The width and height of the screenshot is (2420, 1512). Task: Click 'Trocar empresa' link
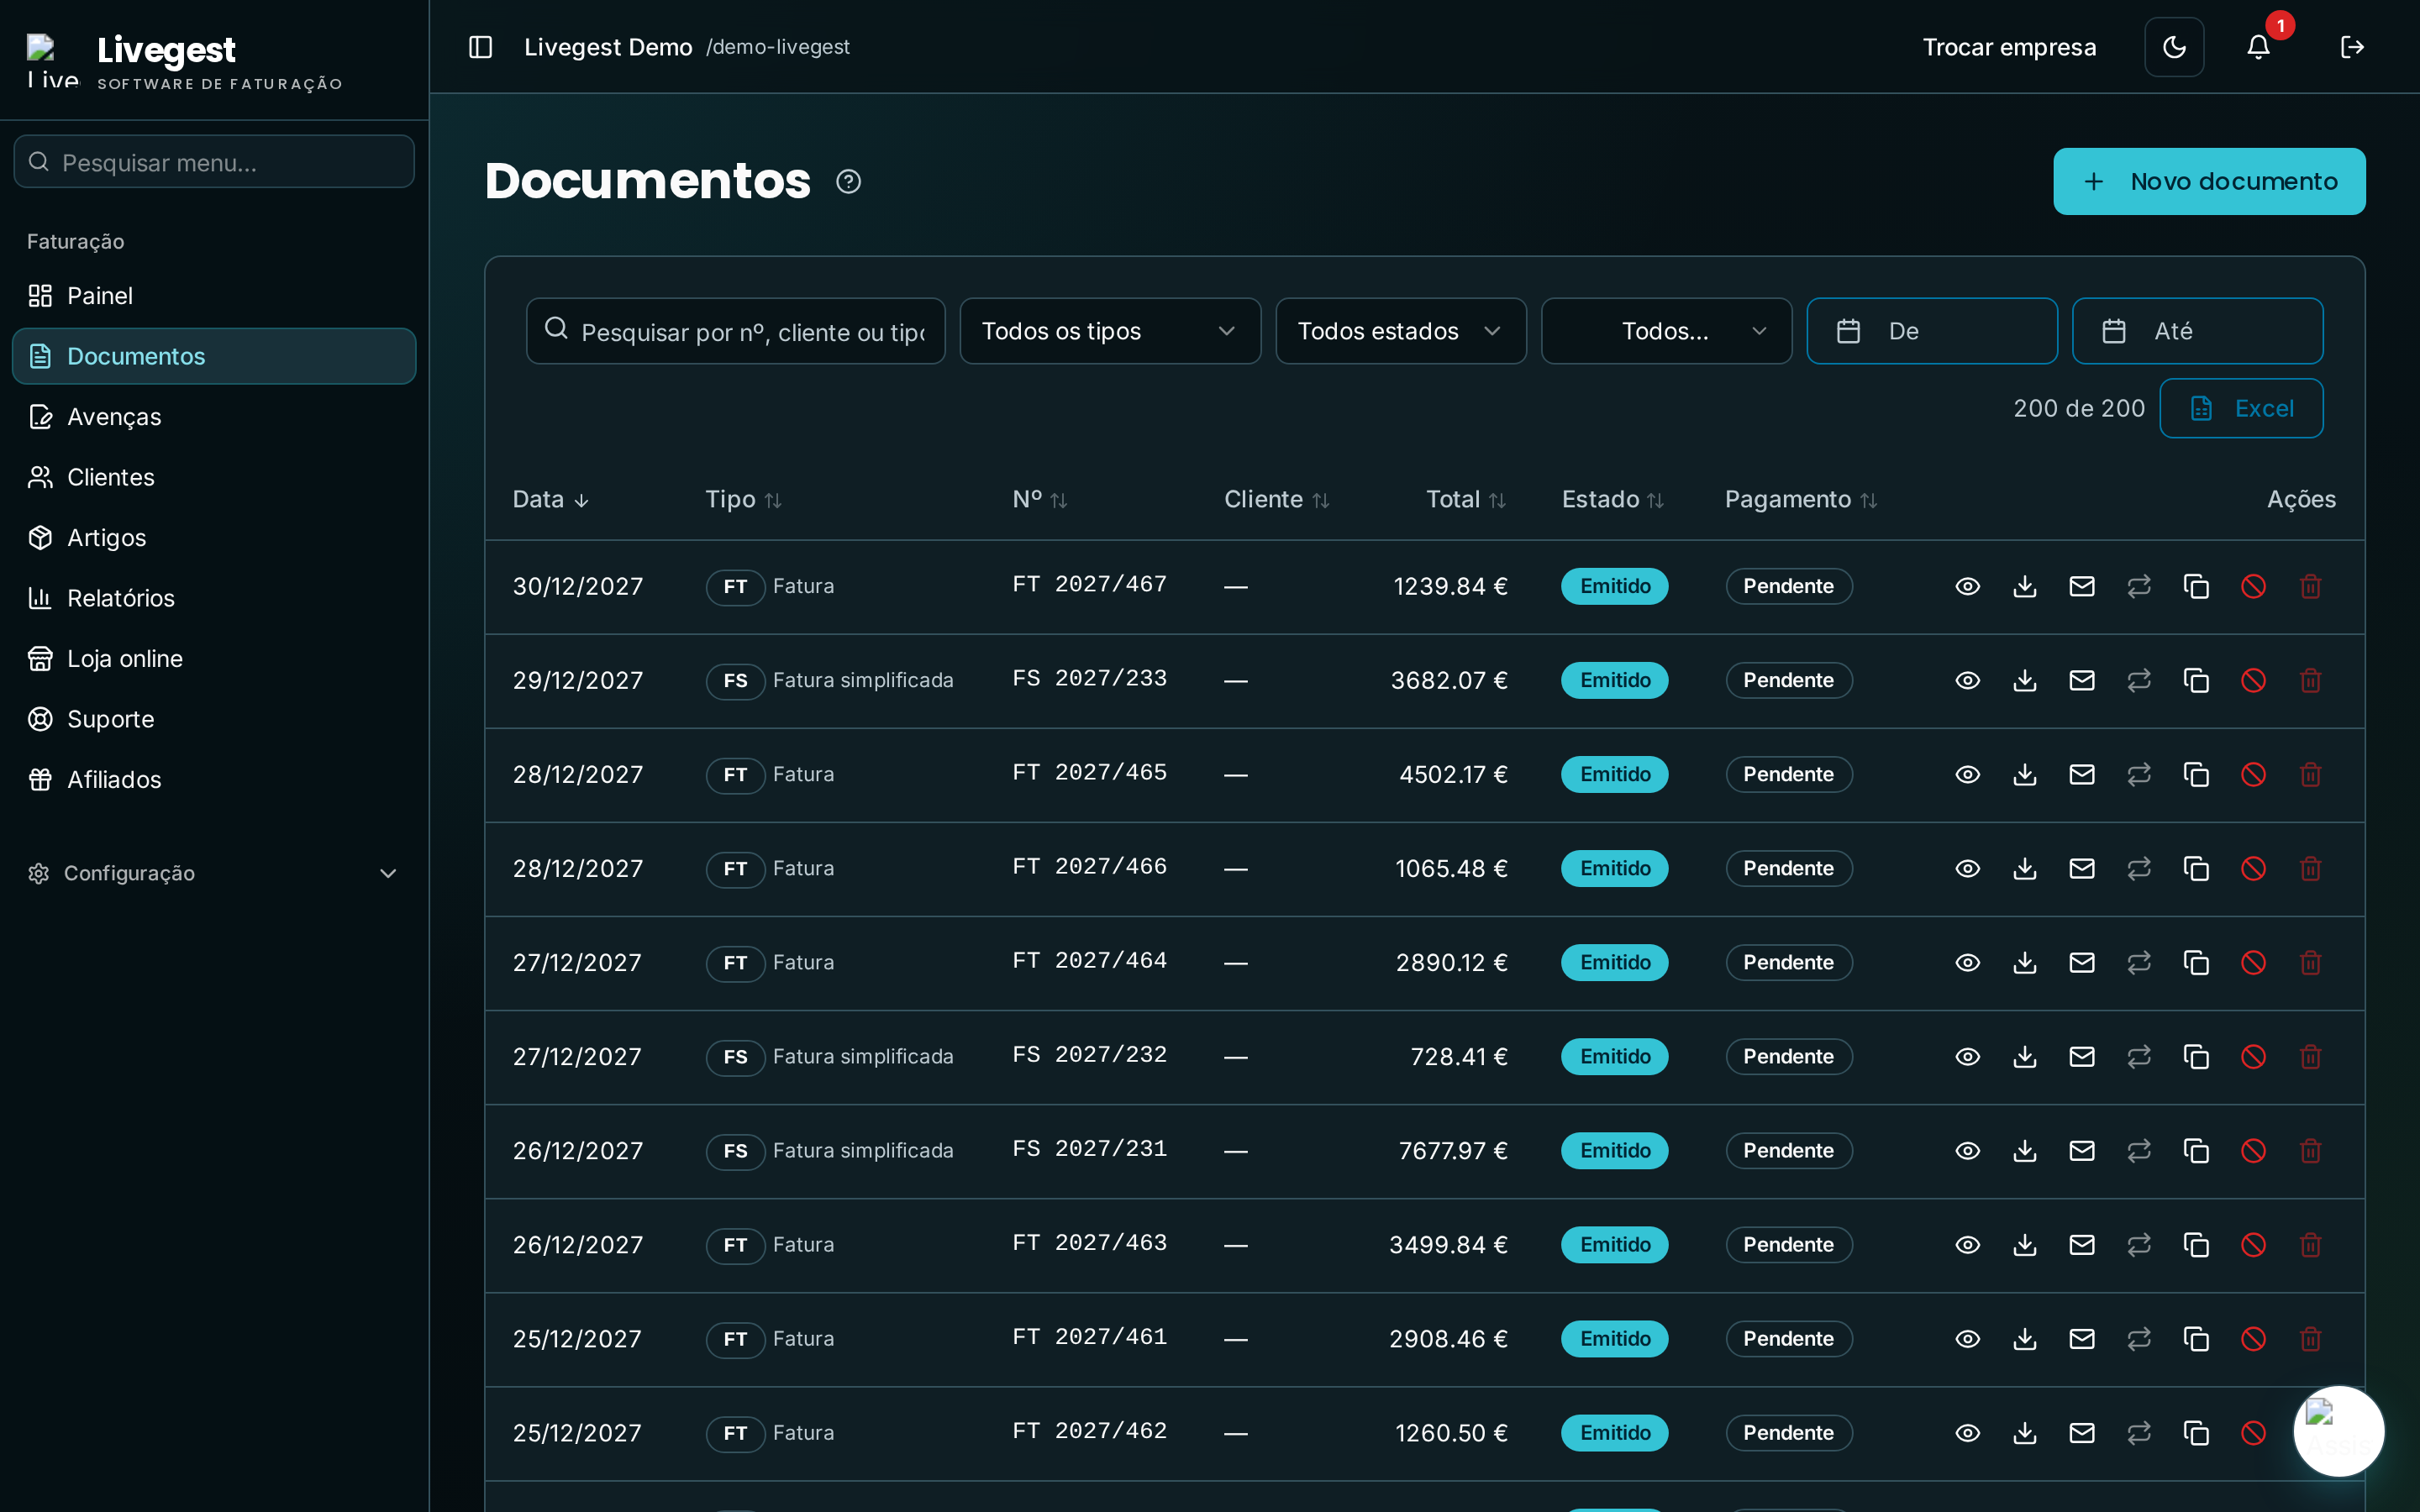pyautogui.click(x=2009, y=47)
